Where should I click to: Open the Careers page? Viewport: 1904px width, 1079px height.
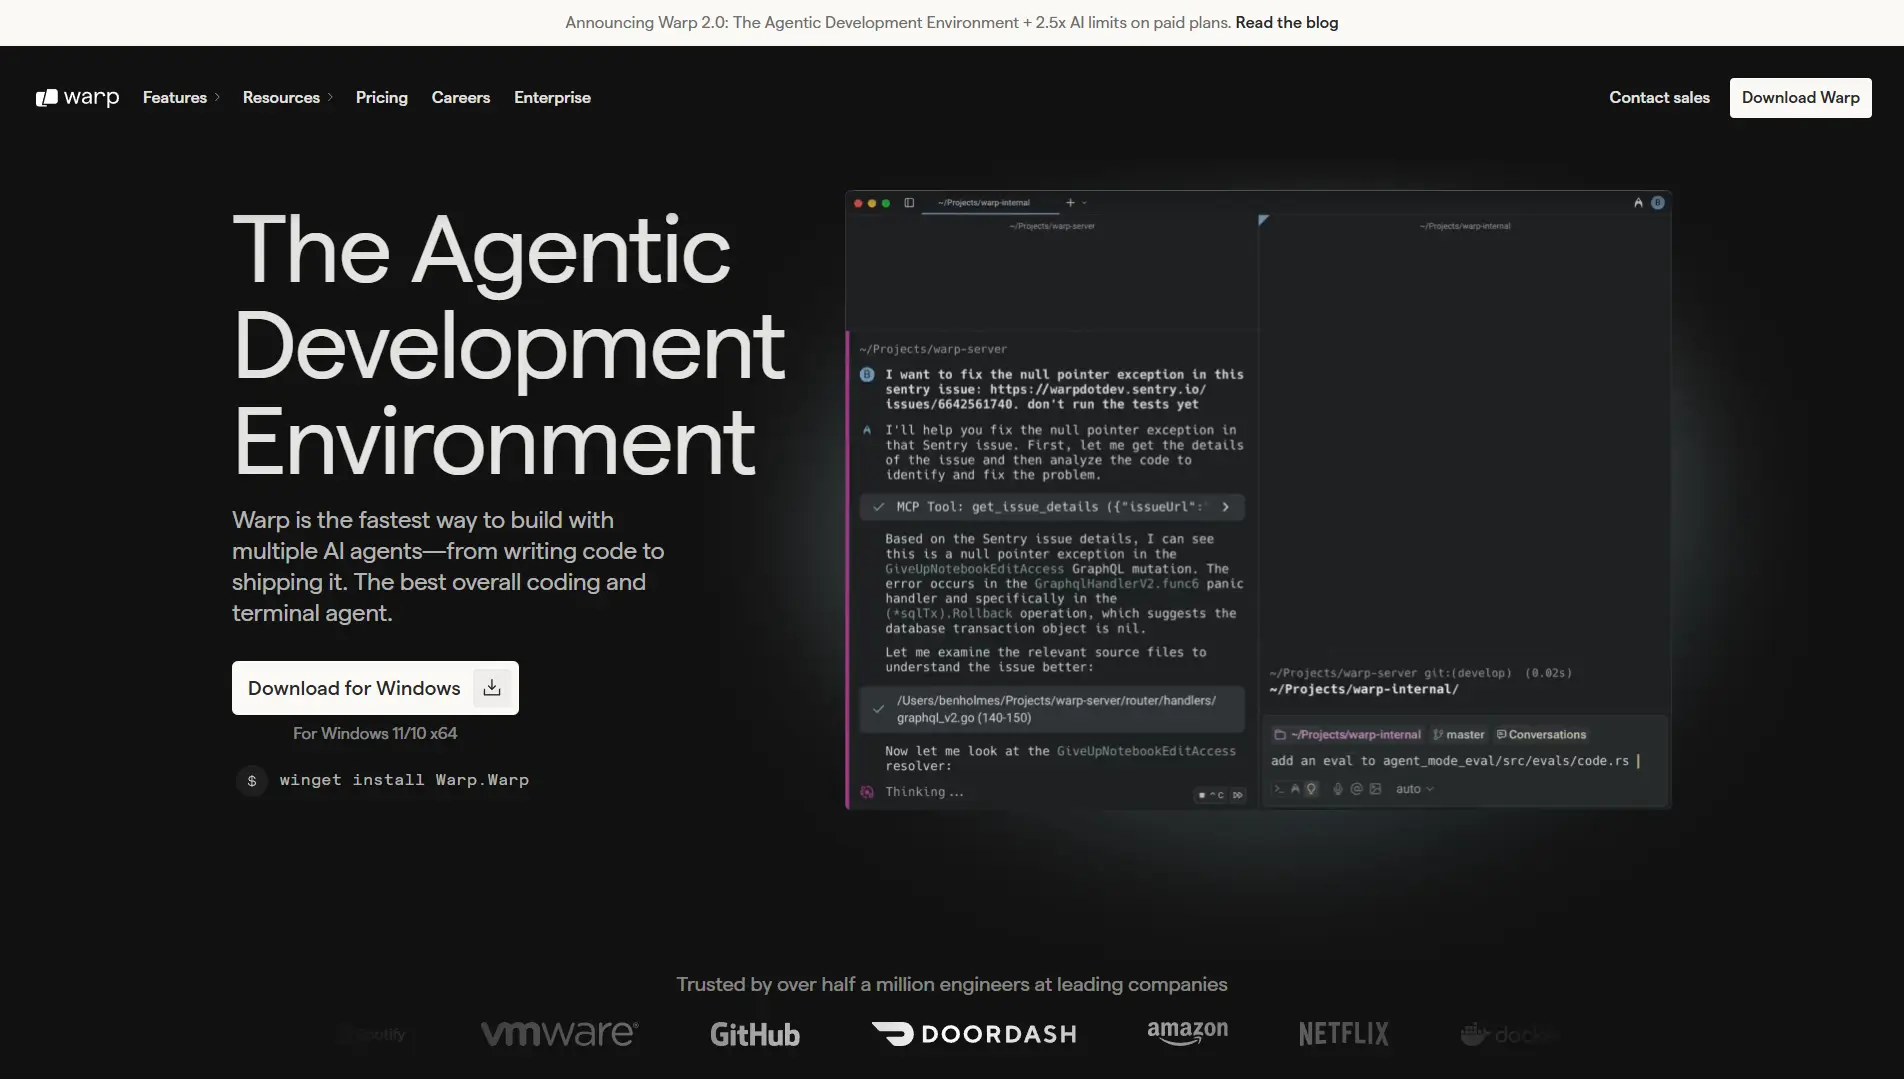pos(461,97)
